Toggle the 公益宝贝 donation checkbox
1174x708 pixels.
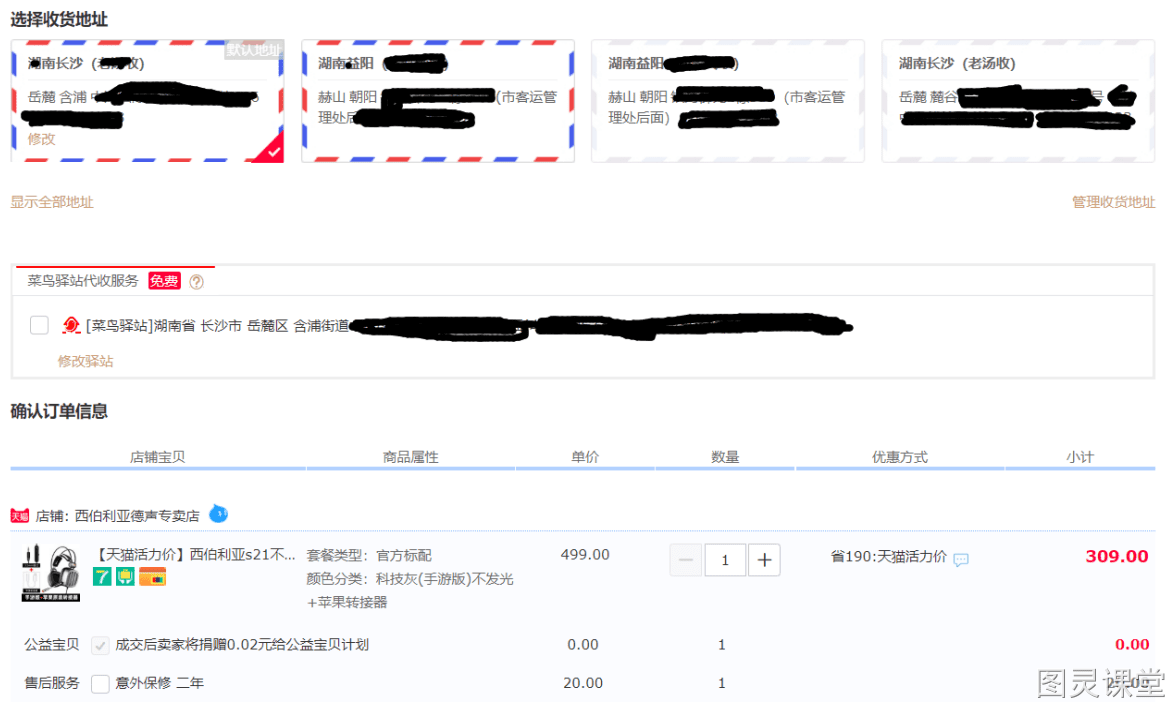tap(100, 645)
